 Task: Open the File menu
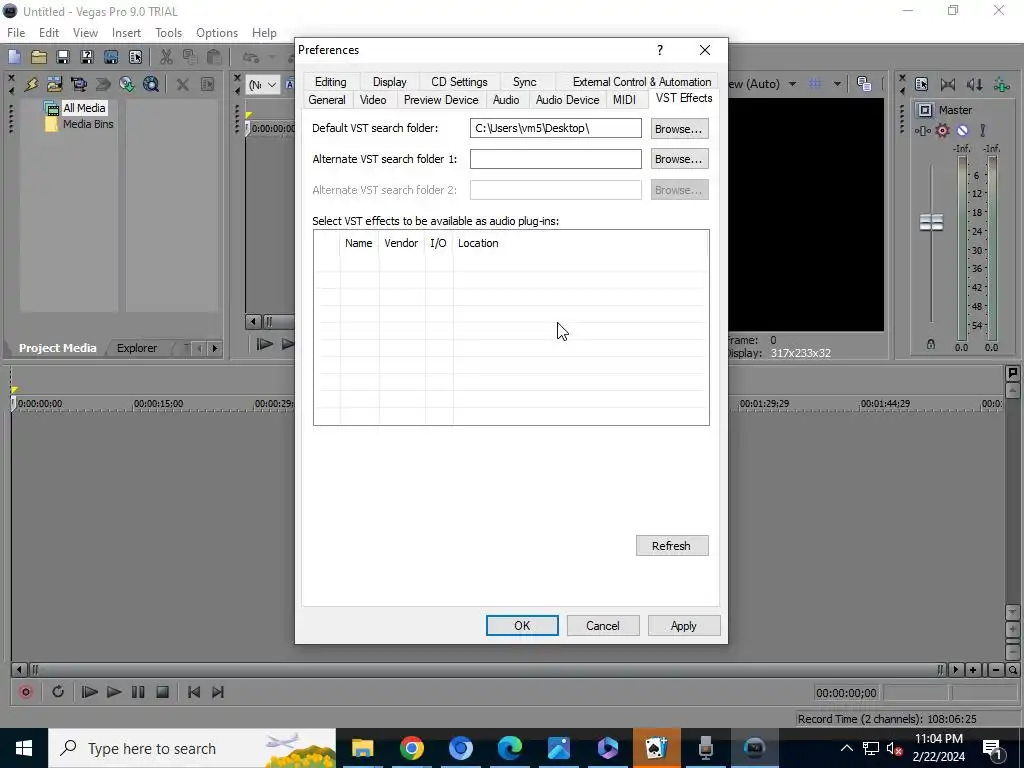click(x=16, y=33)
